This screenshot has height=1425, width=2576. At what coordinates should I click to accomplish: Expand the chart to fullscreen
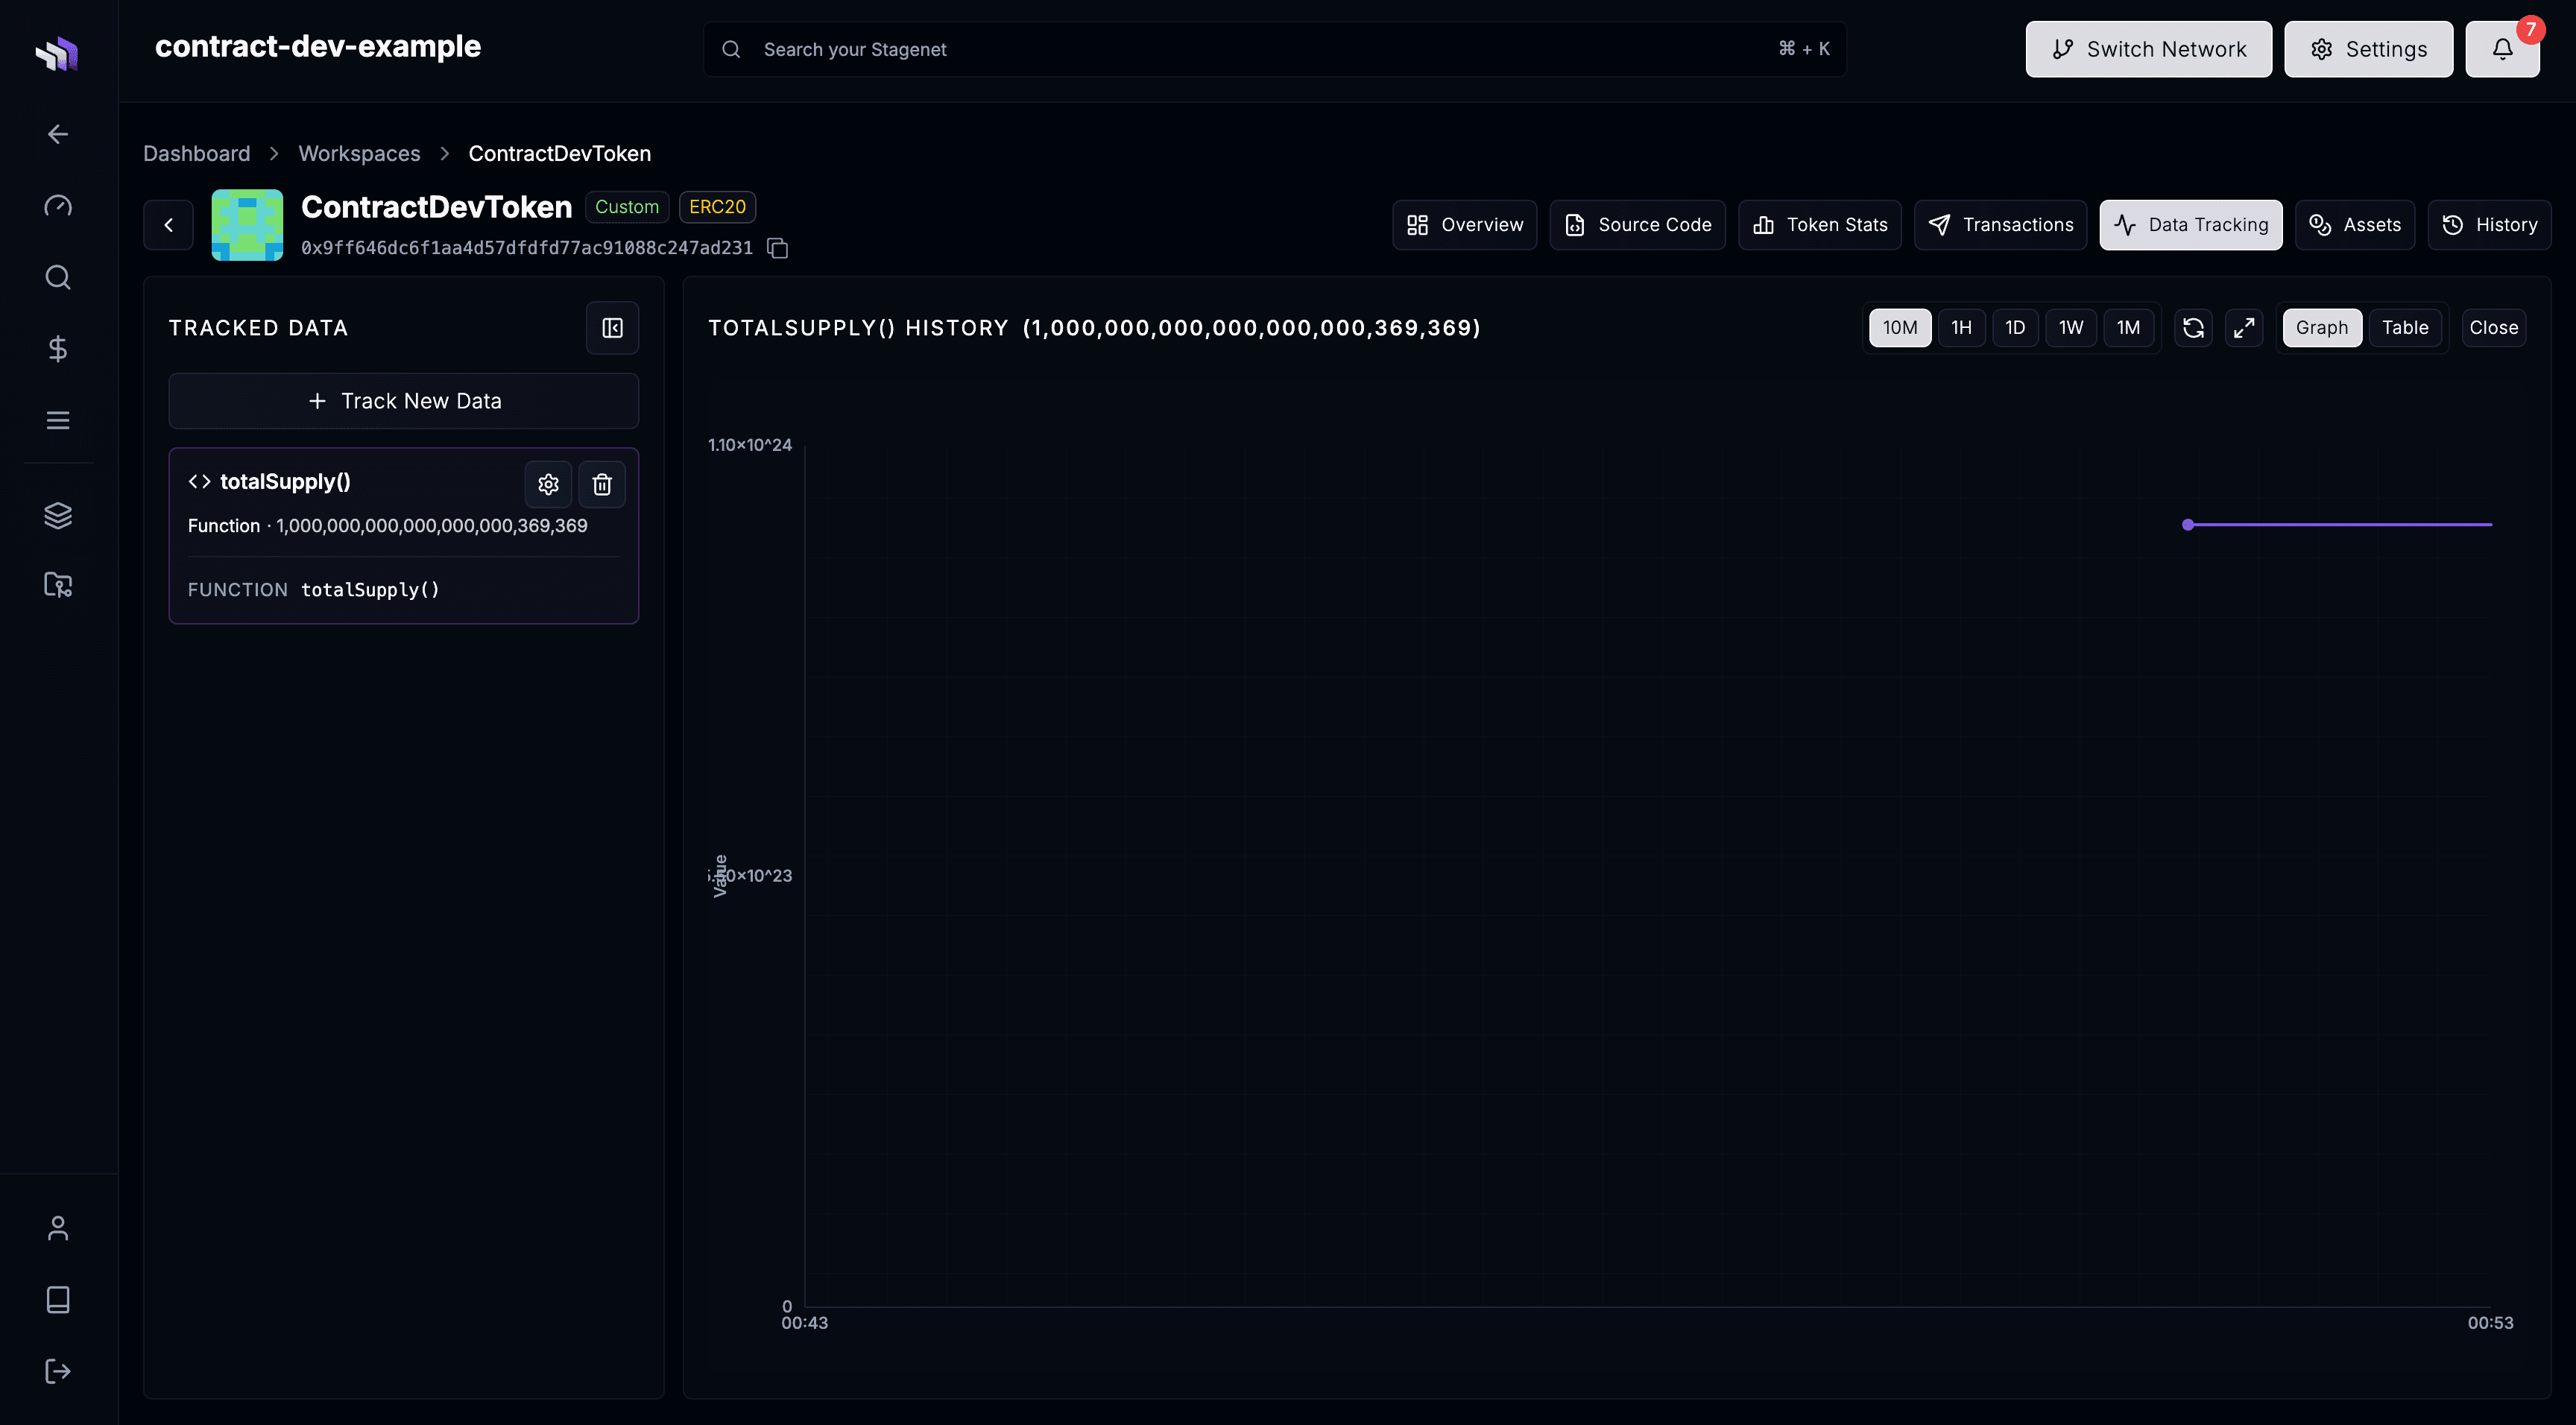click(x=2244, y=327)
